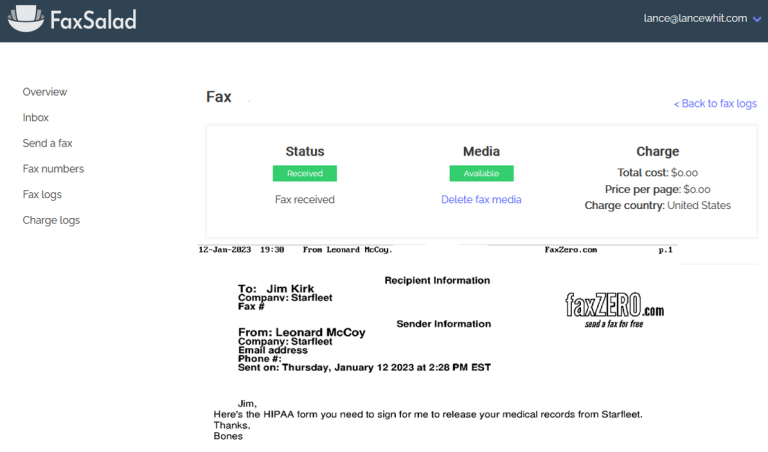This screenshot has width=768, height=452.
Task: Click the green Available media badge
Action: pos(481,173)
